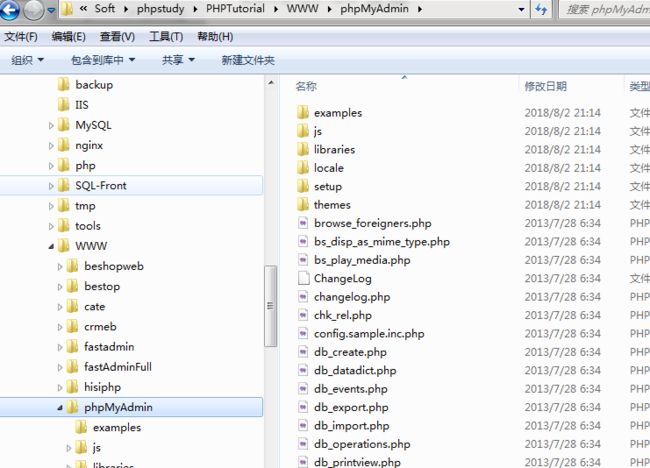Select examples folder icon in file list

303,112
